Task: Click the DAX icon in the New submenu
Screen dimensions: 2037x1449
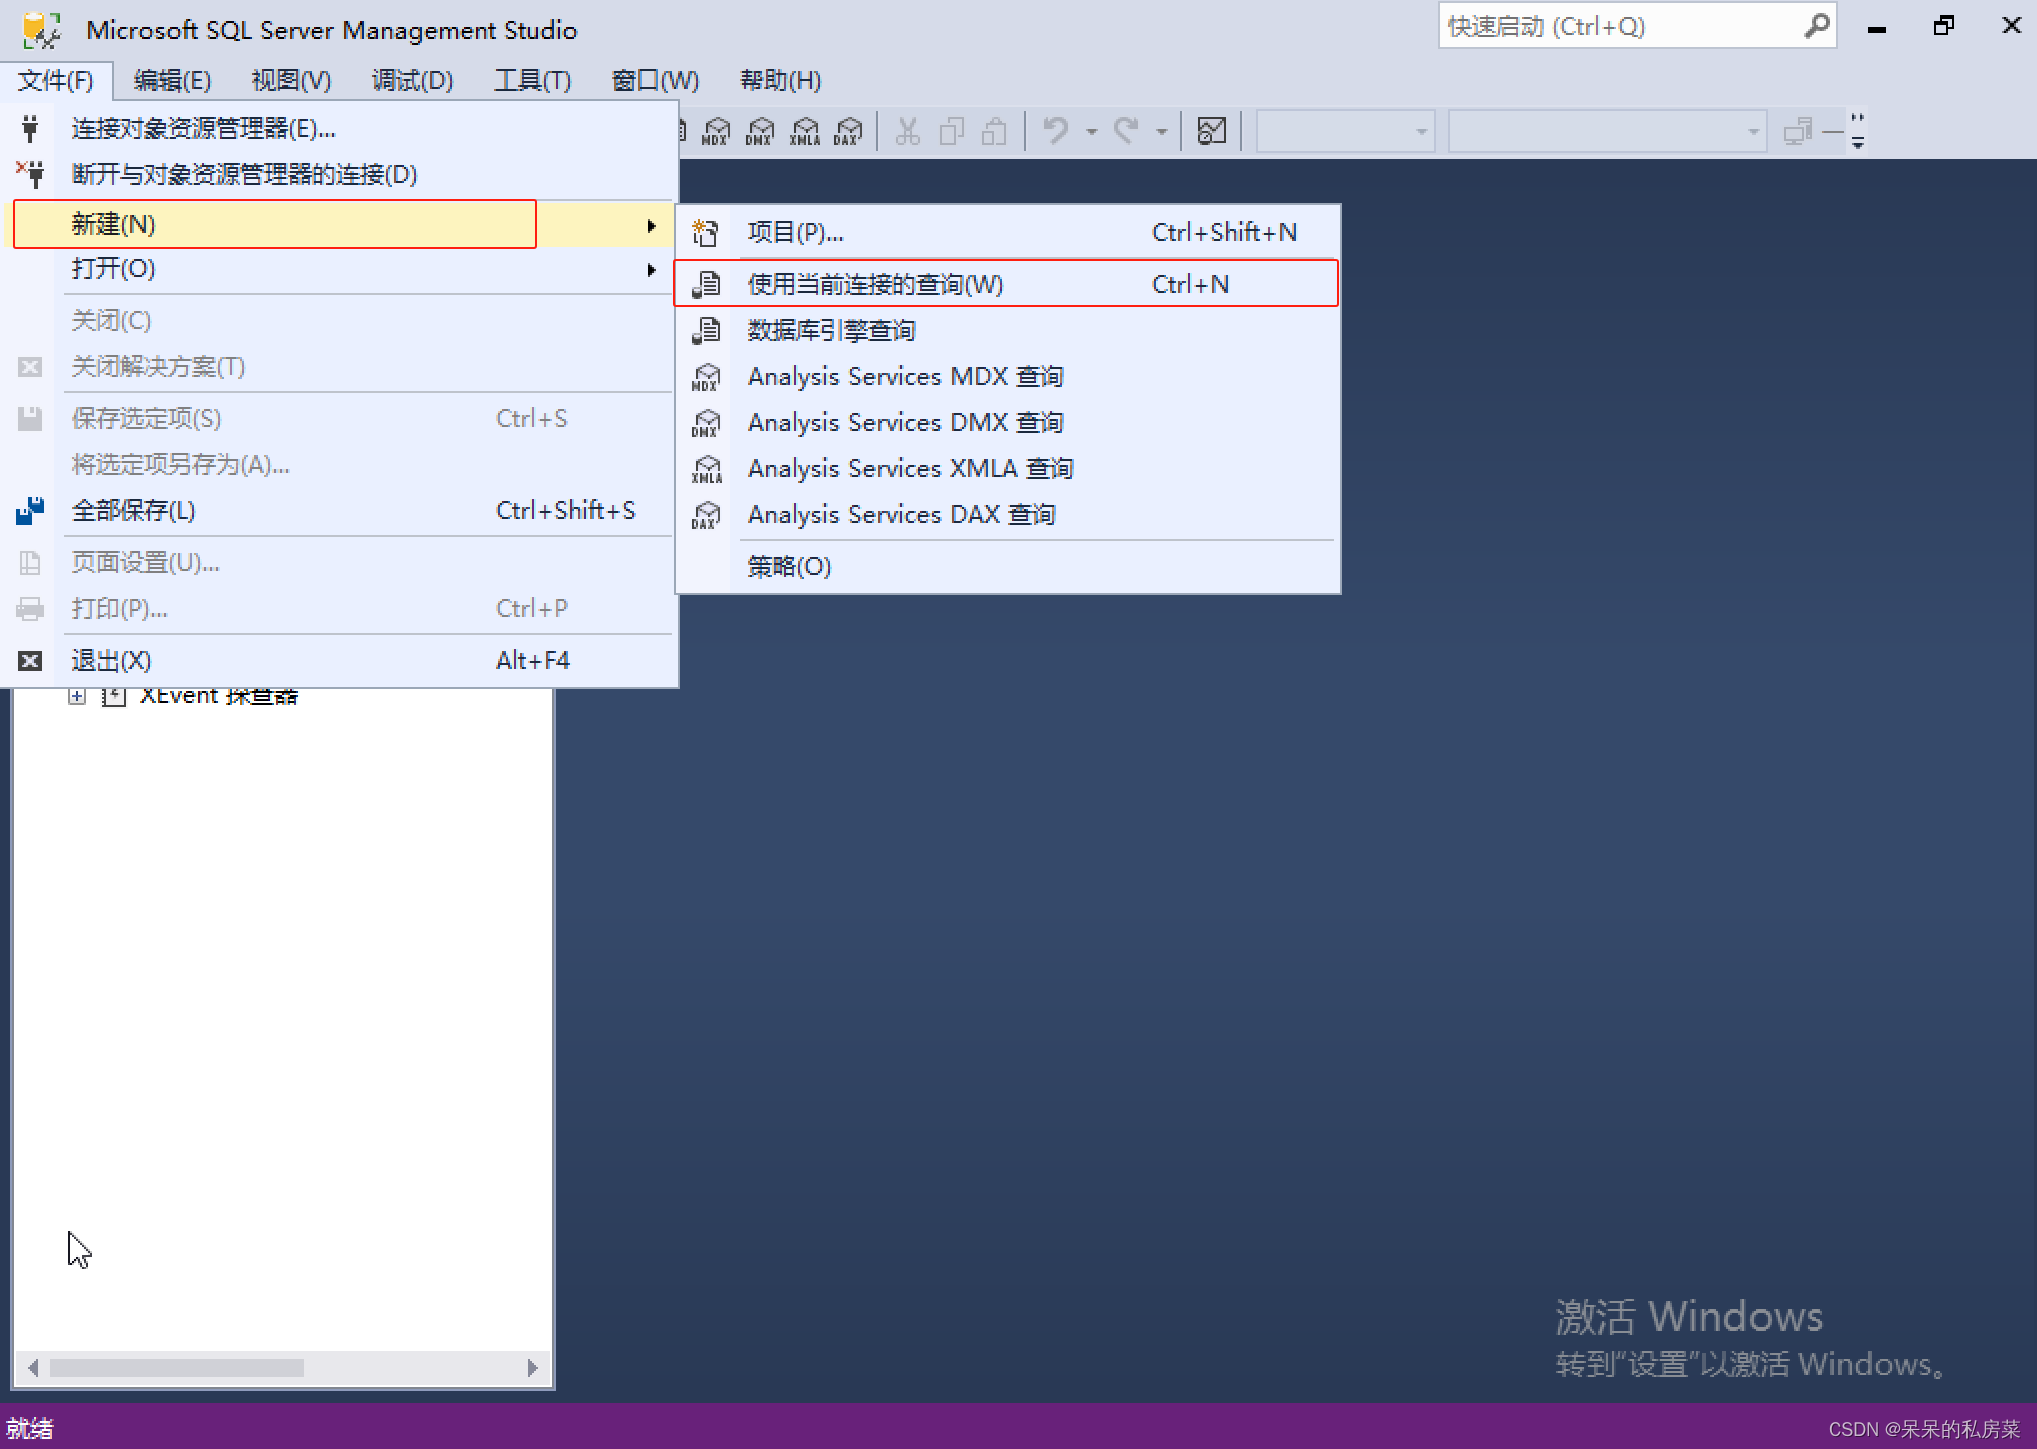Action: pos(706,515)
